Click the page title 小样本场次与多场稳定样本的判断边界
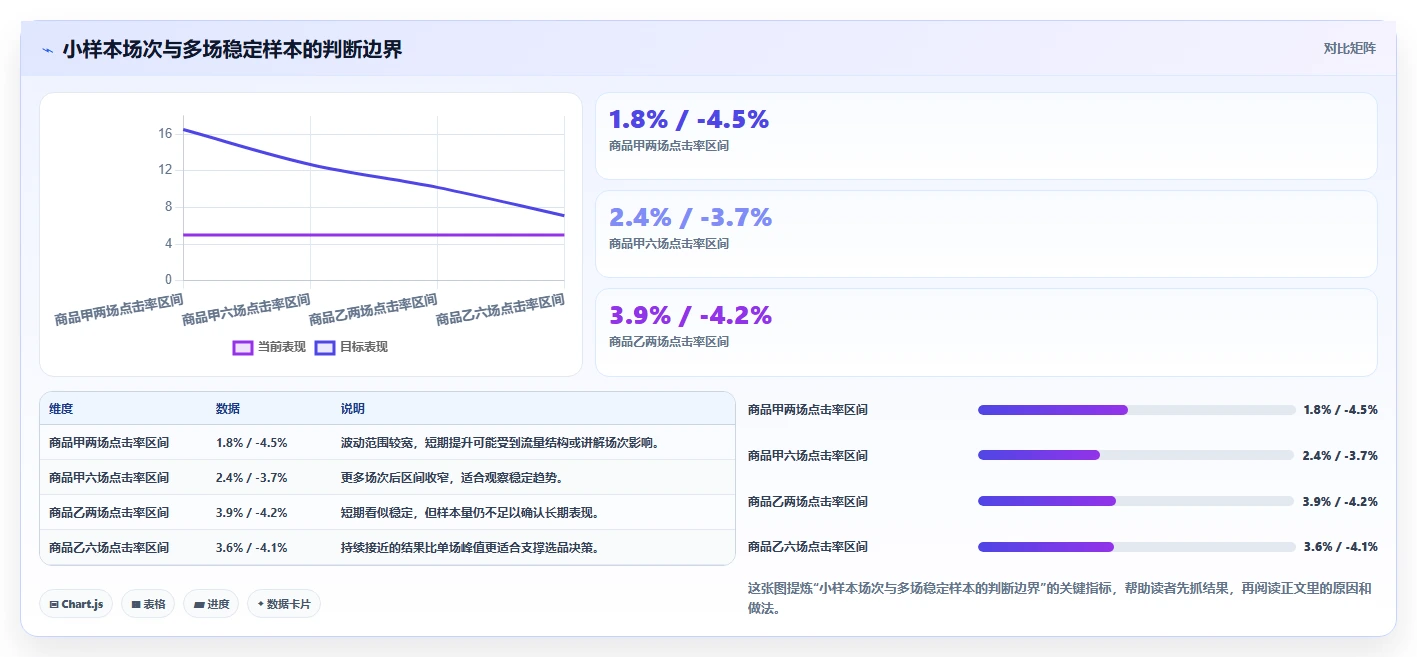 (232, 49)
